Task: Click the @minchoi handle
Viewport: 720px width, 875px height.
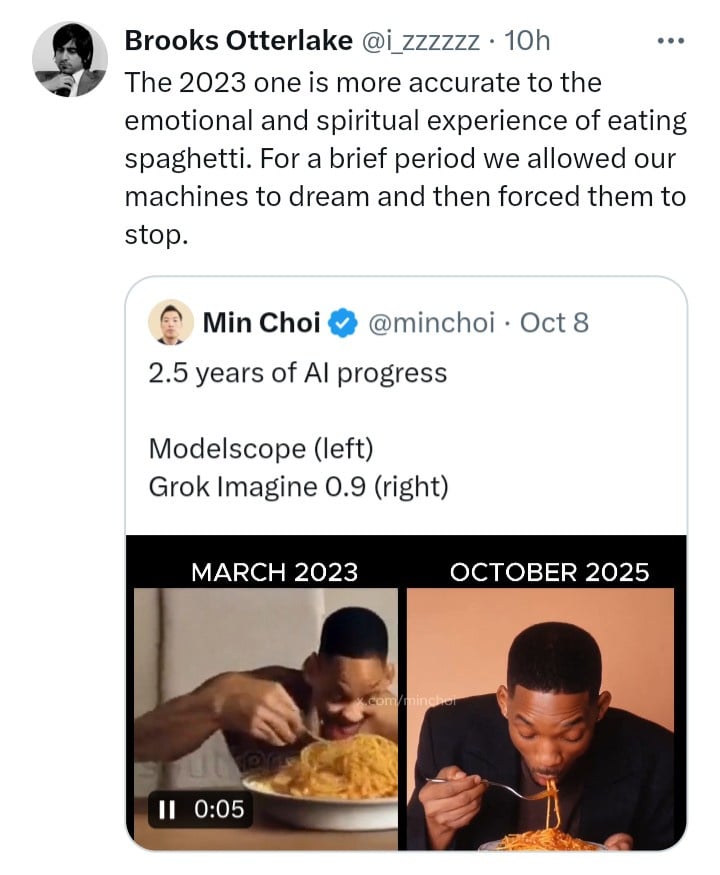Action: [x=431, y=323]
